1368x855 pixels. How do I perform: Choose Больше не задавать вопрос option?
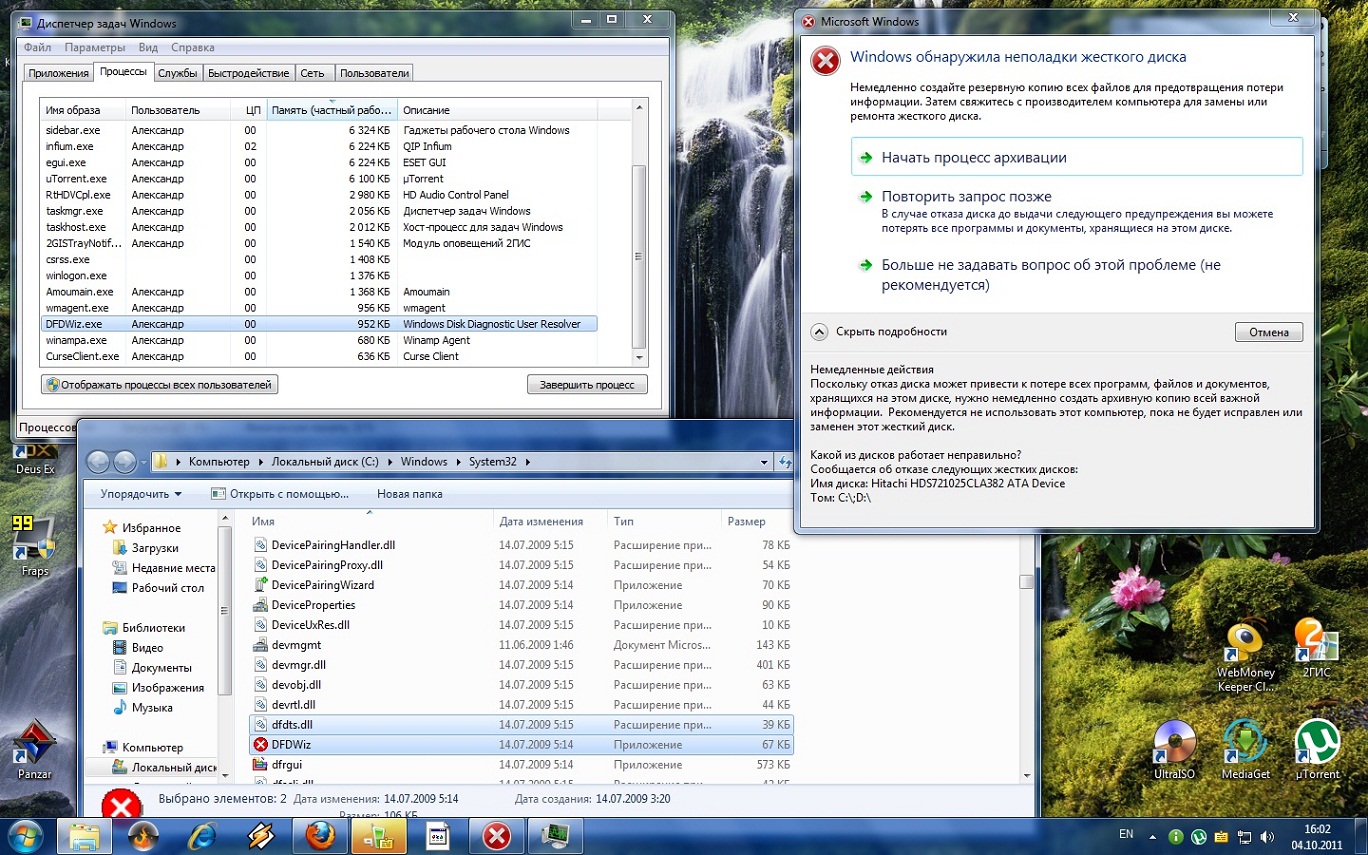[x=1078, y=275]
